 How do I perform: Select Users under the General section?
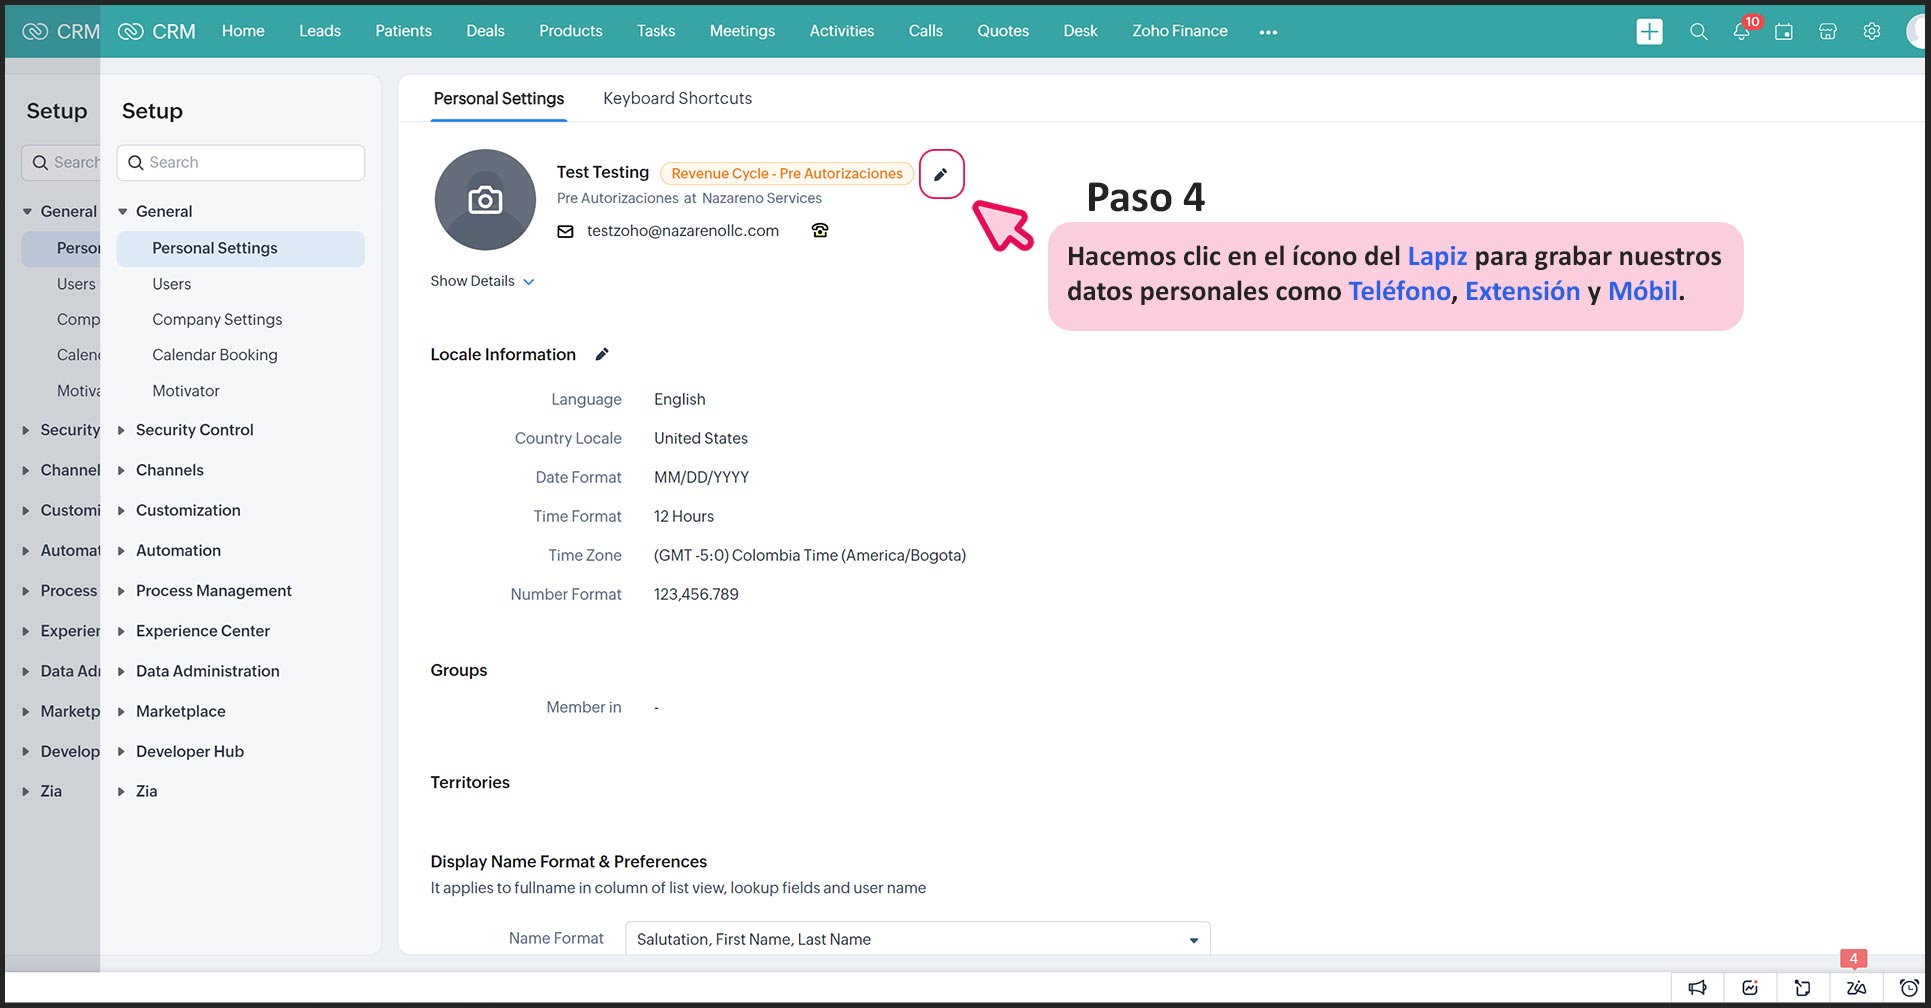171,284
